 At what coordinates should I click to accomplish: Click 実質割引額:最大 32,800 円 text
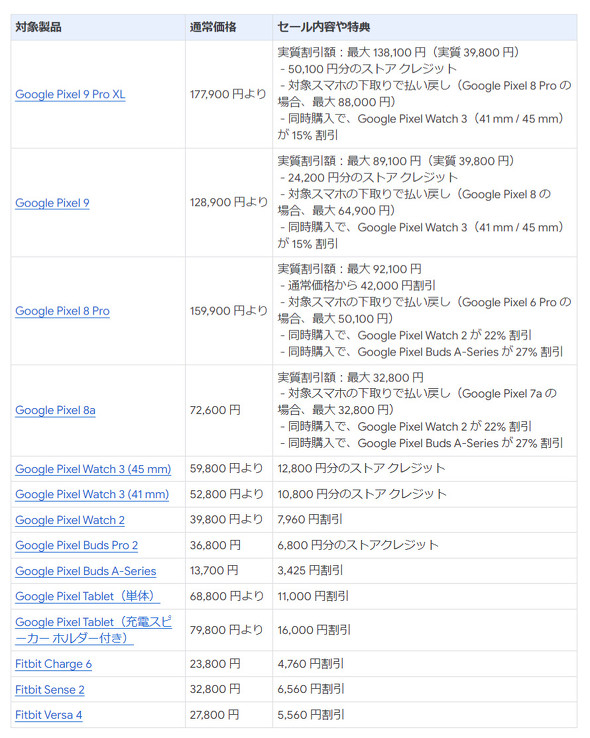point(351,377)
